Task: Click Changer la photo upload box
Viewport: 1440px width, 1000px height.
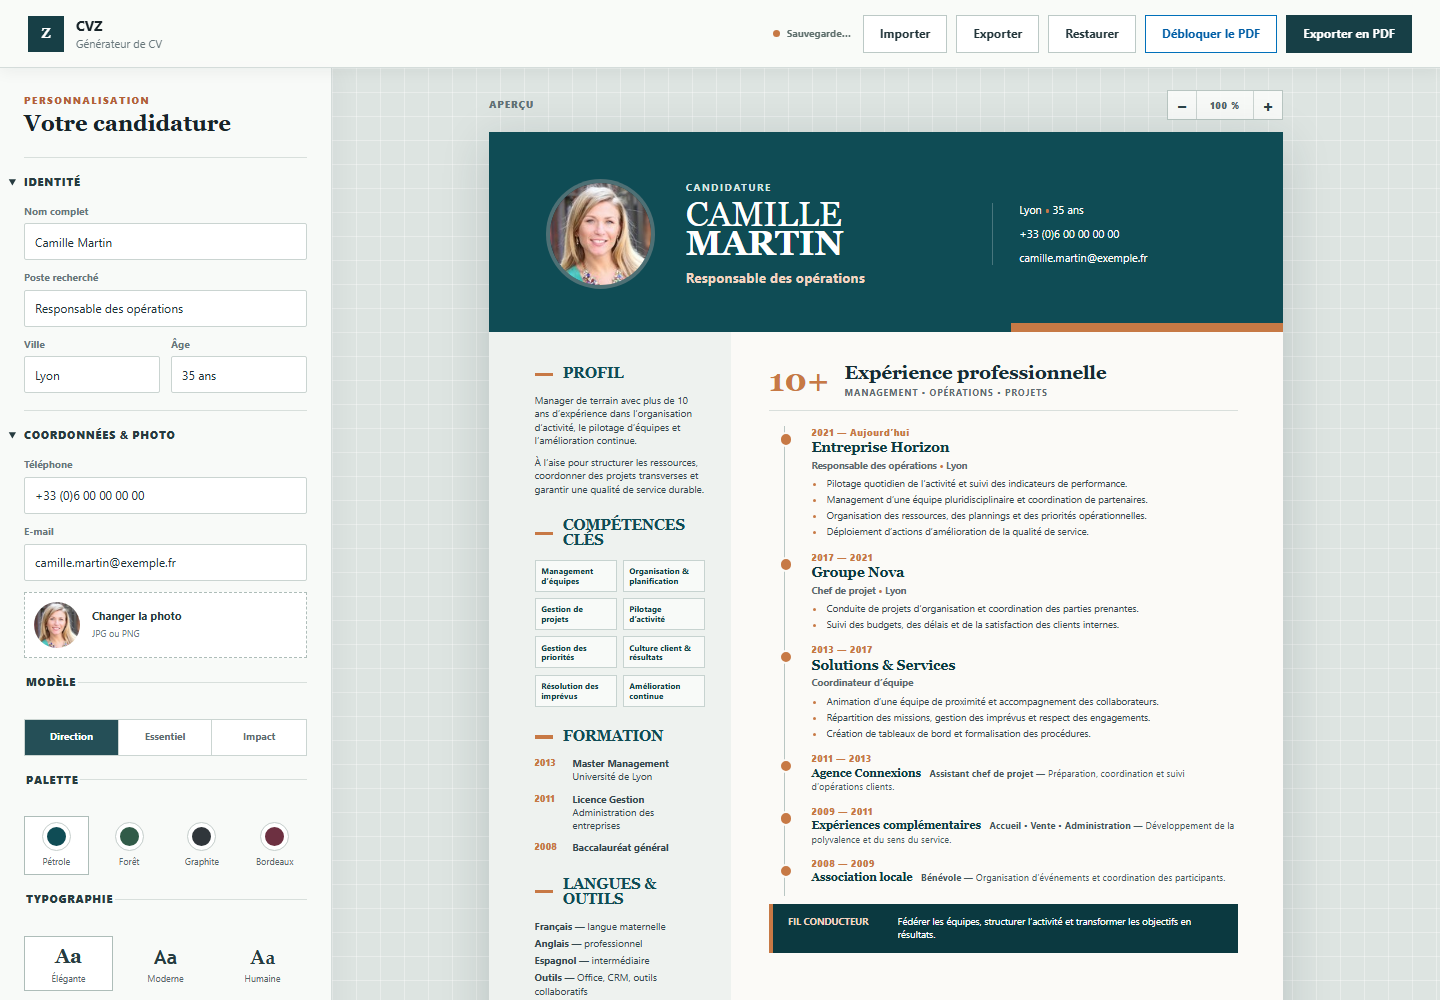Action: [165, 625]
